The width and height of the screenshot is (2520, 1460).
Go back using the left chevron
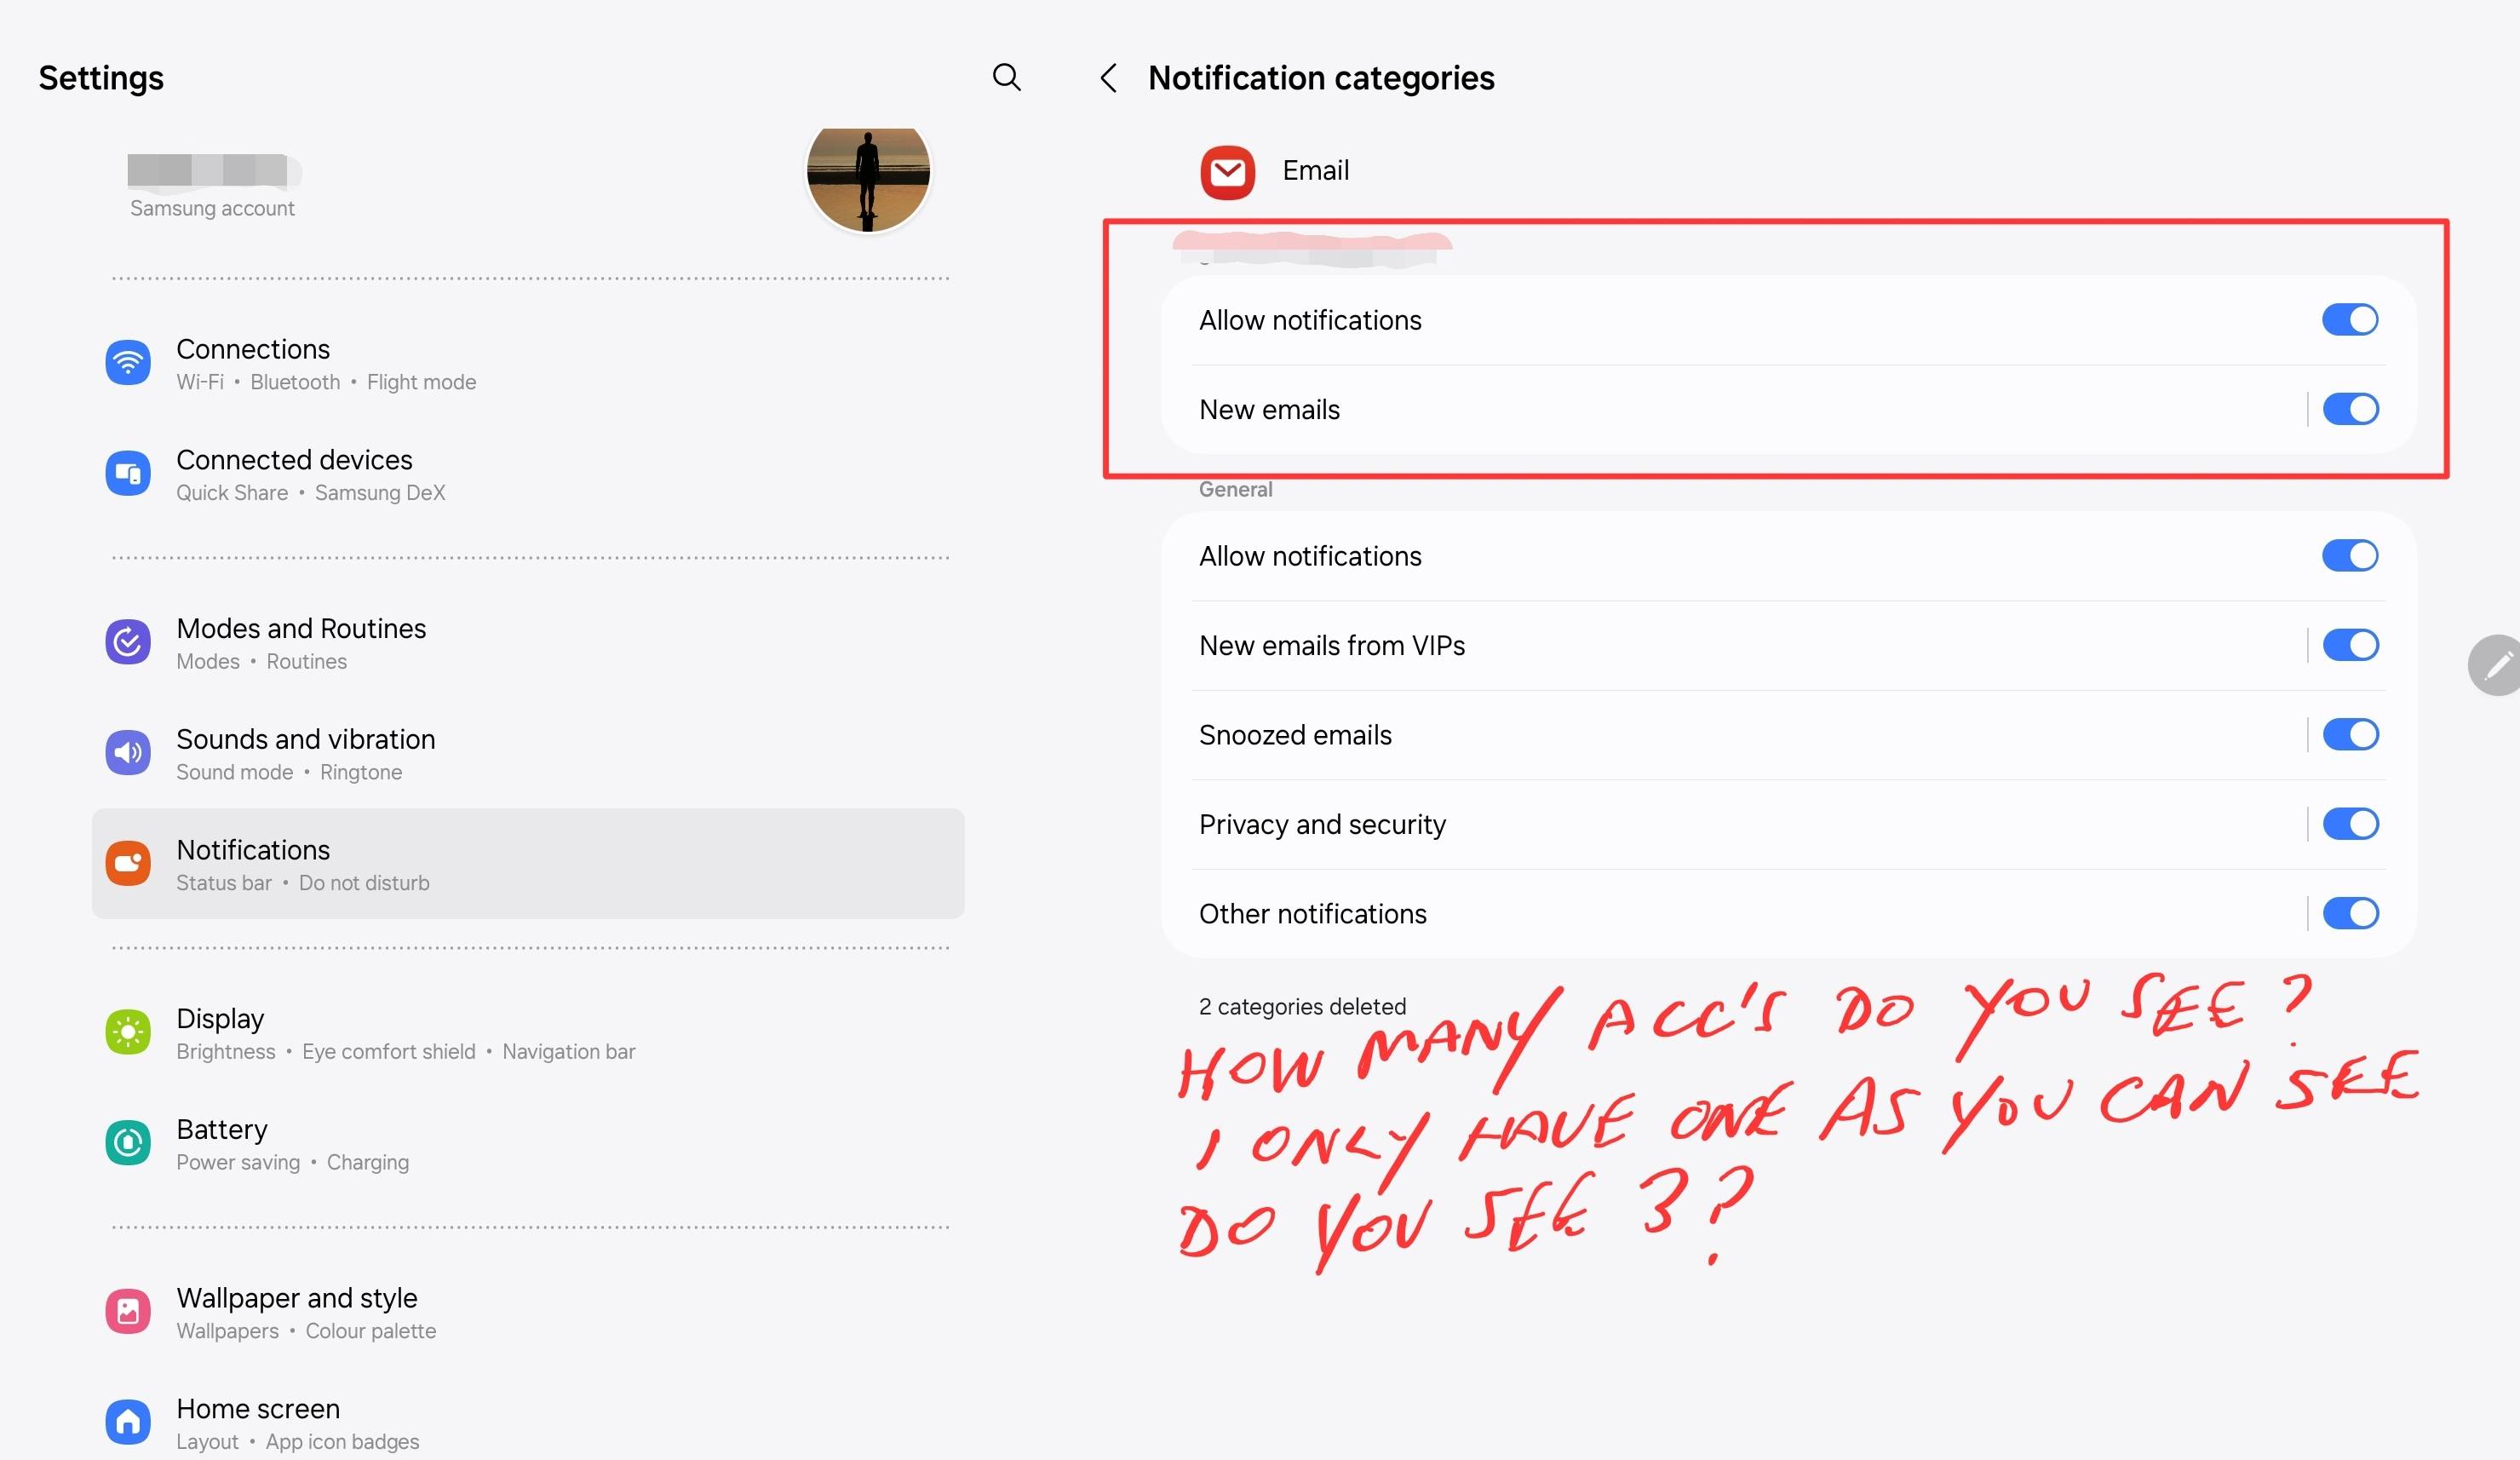pos(1108,78)
